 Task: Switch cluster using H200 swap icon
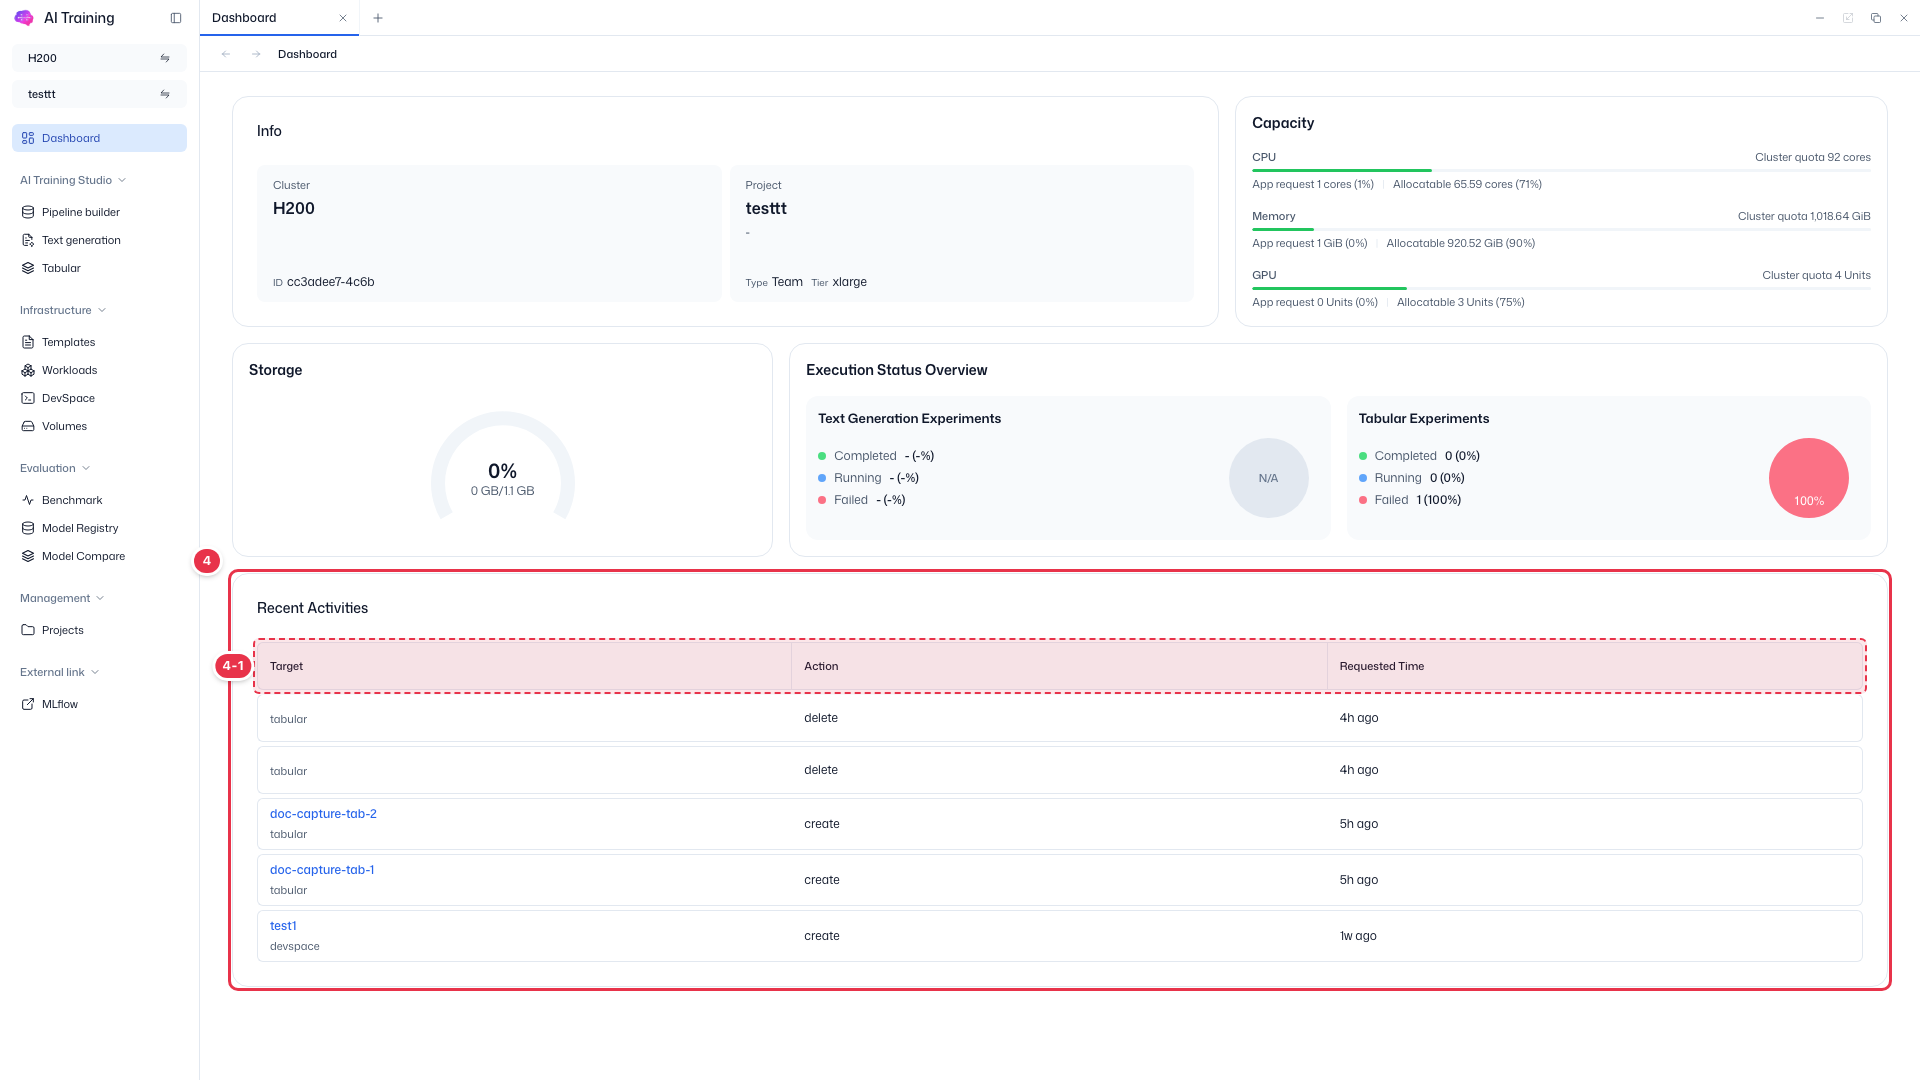pos(165,58)
